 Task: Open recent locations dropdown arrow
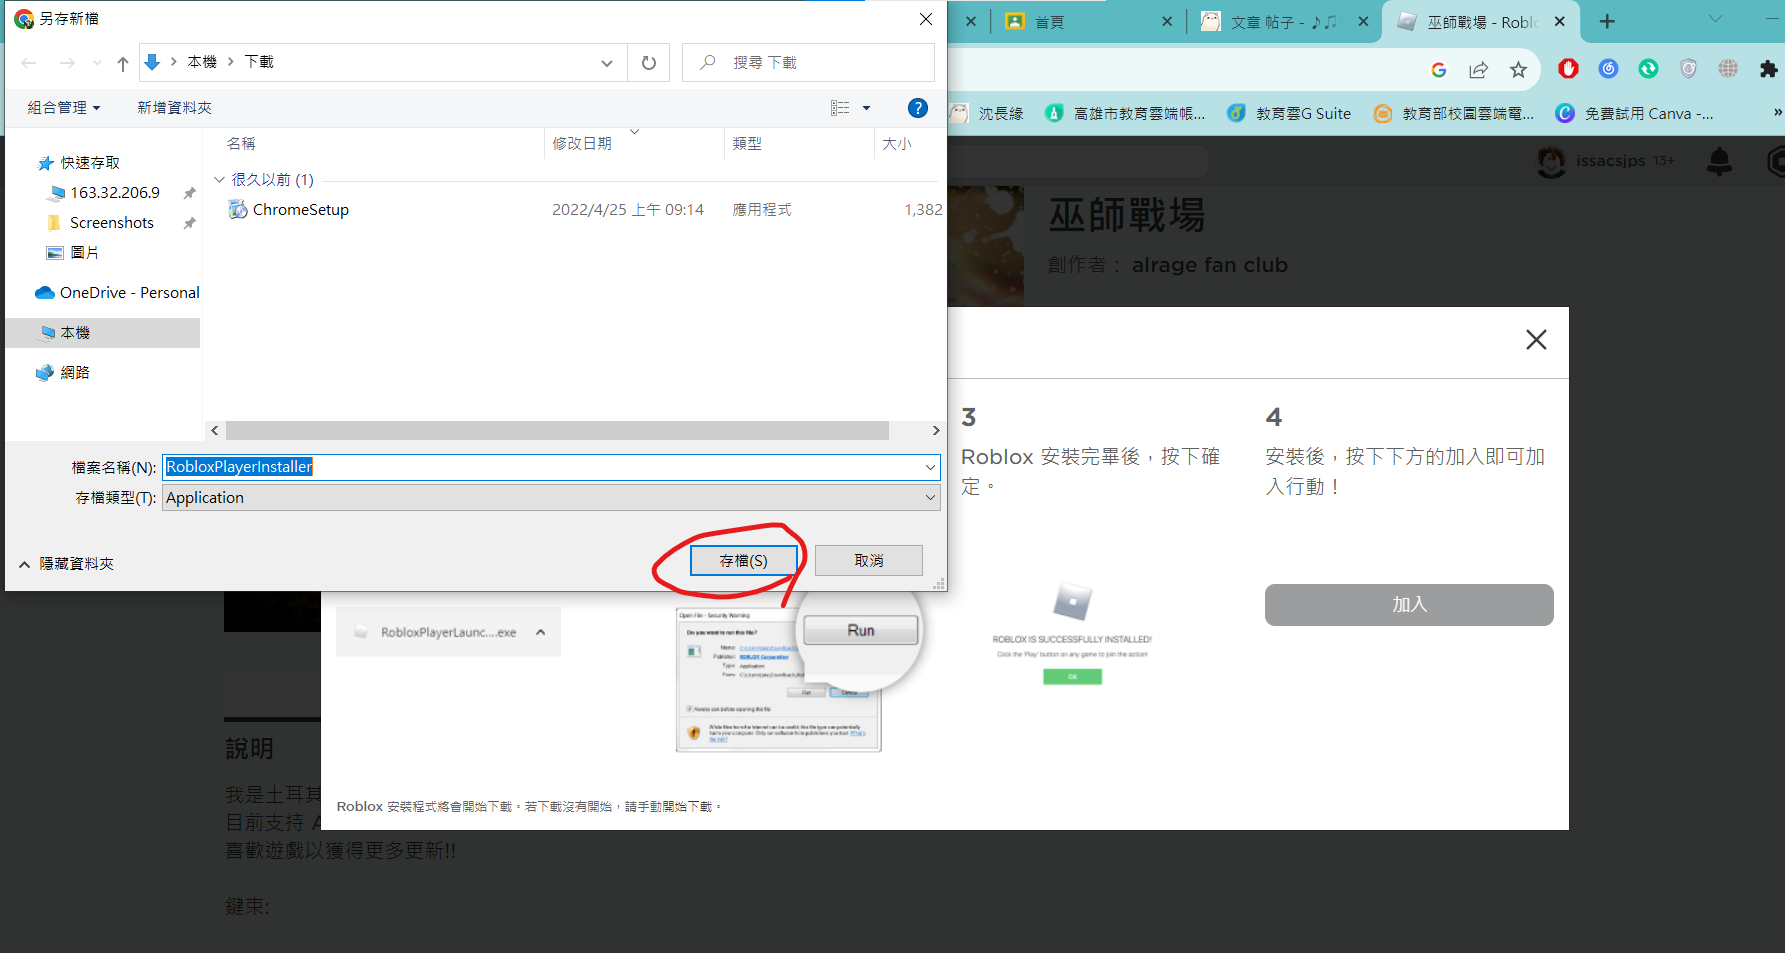pos(97,63)
